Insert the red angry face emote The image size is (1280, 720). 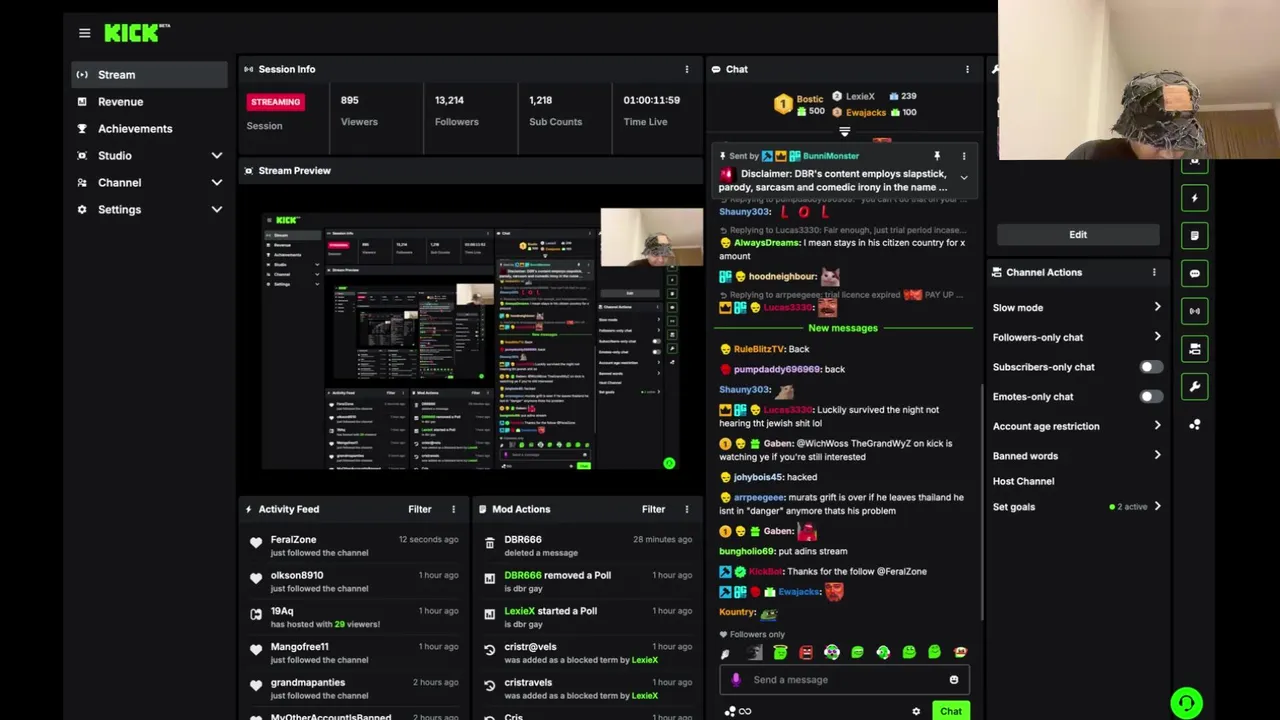[806, 652]
